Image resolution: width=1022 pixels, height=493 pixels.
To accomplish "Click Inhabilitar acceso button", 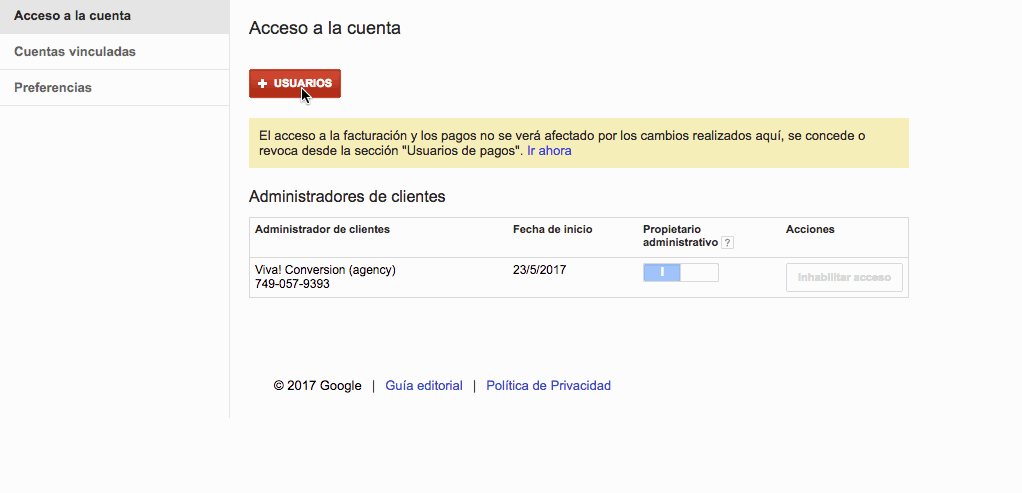I will click(x=844, y=277).
